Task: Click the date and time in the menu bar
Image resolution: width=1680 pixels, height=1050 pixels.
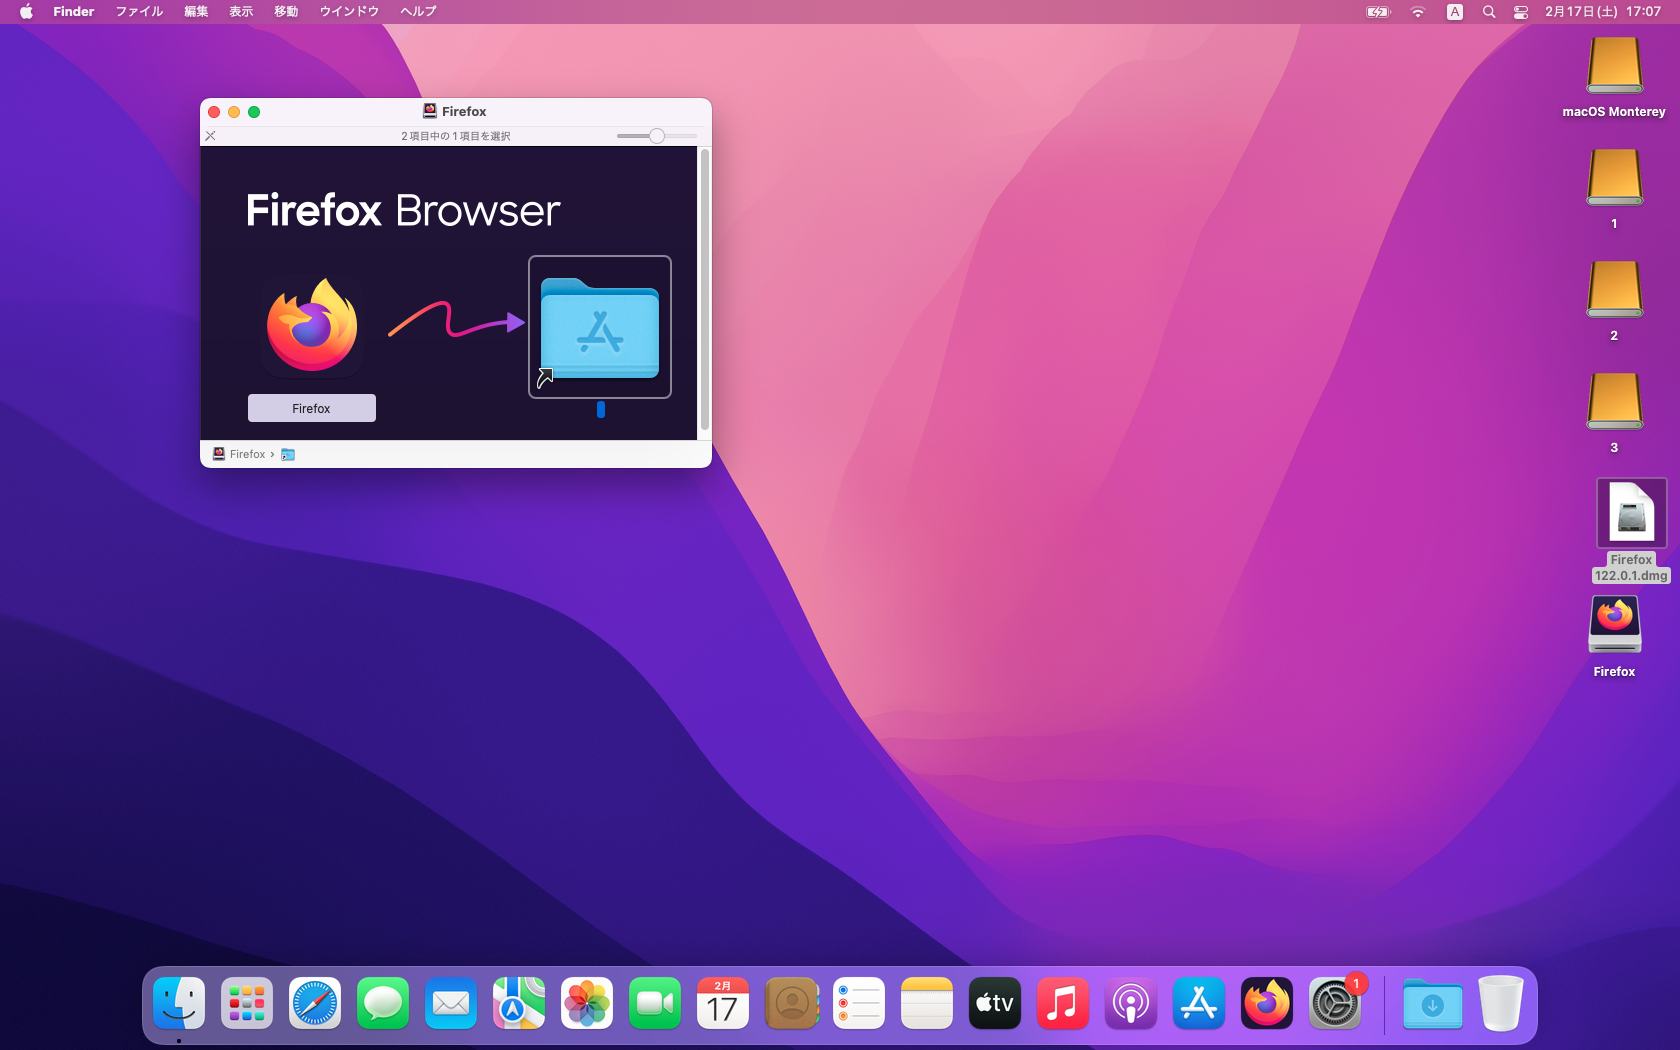Action: (1603, 12)
